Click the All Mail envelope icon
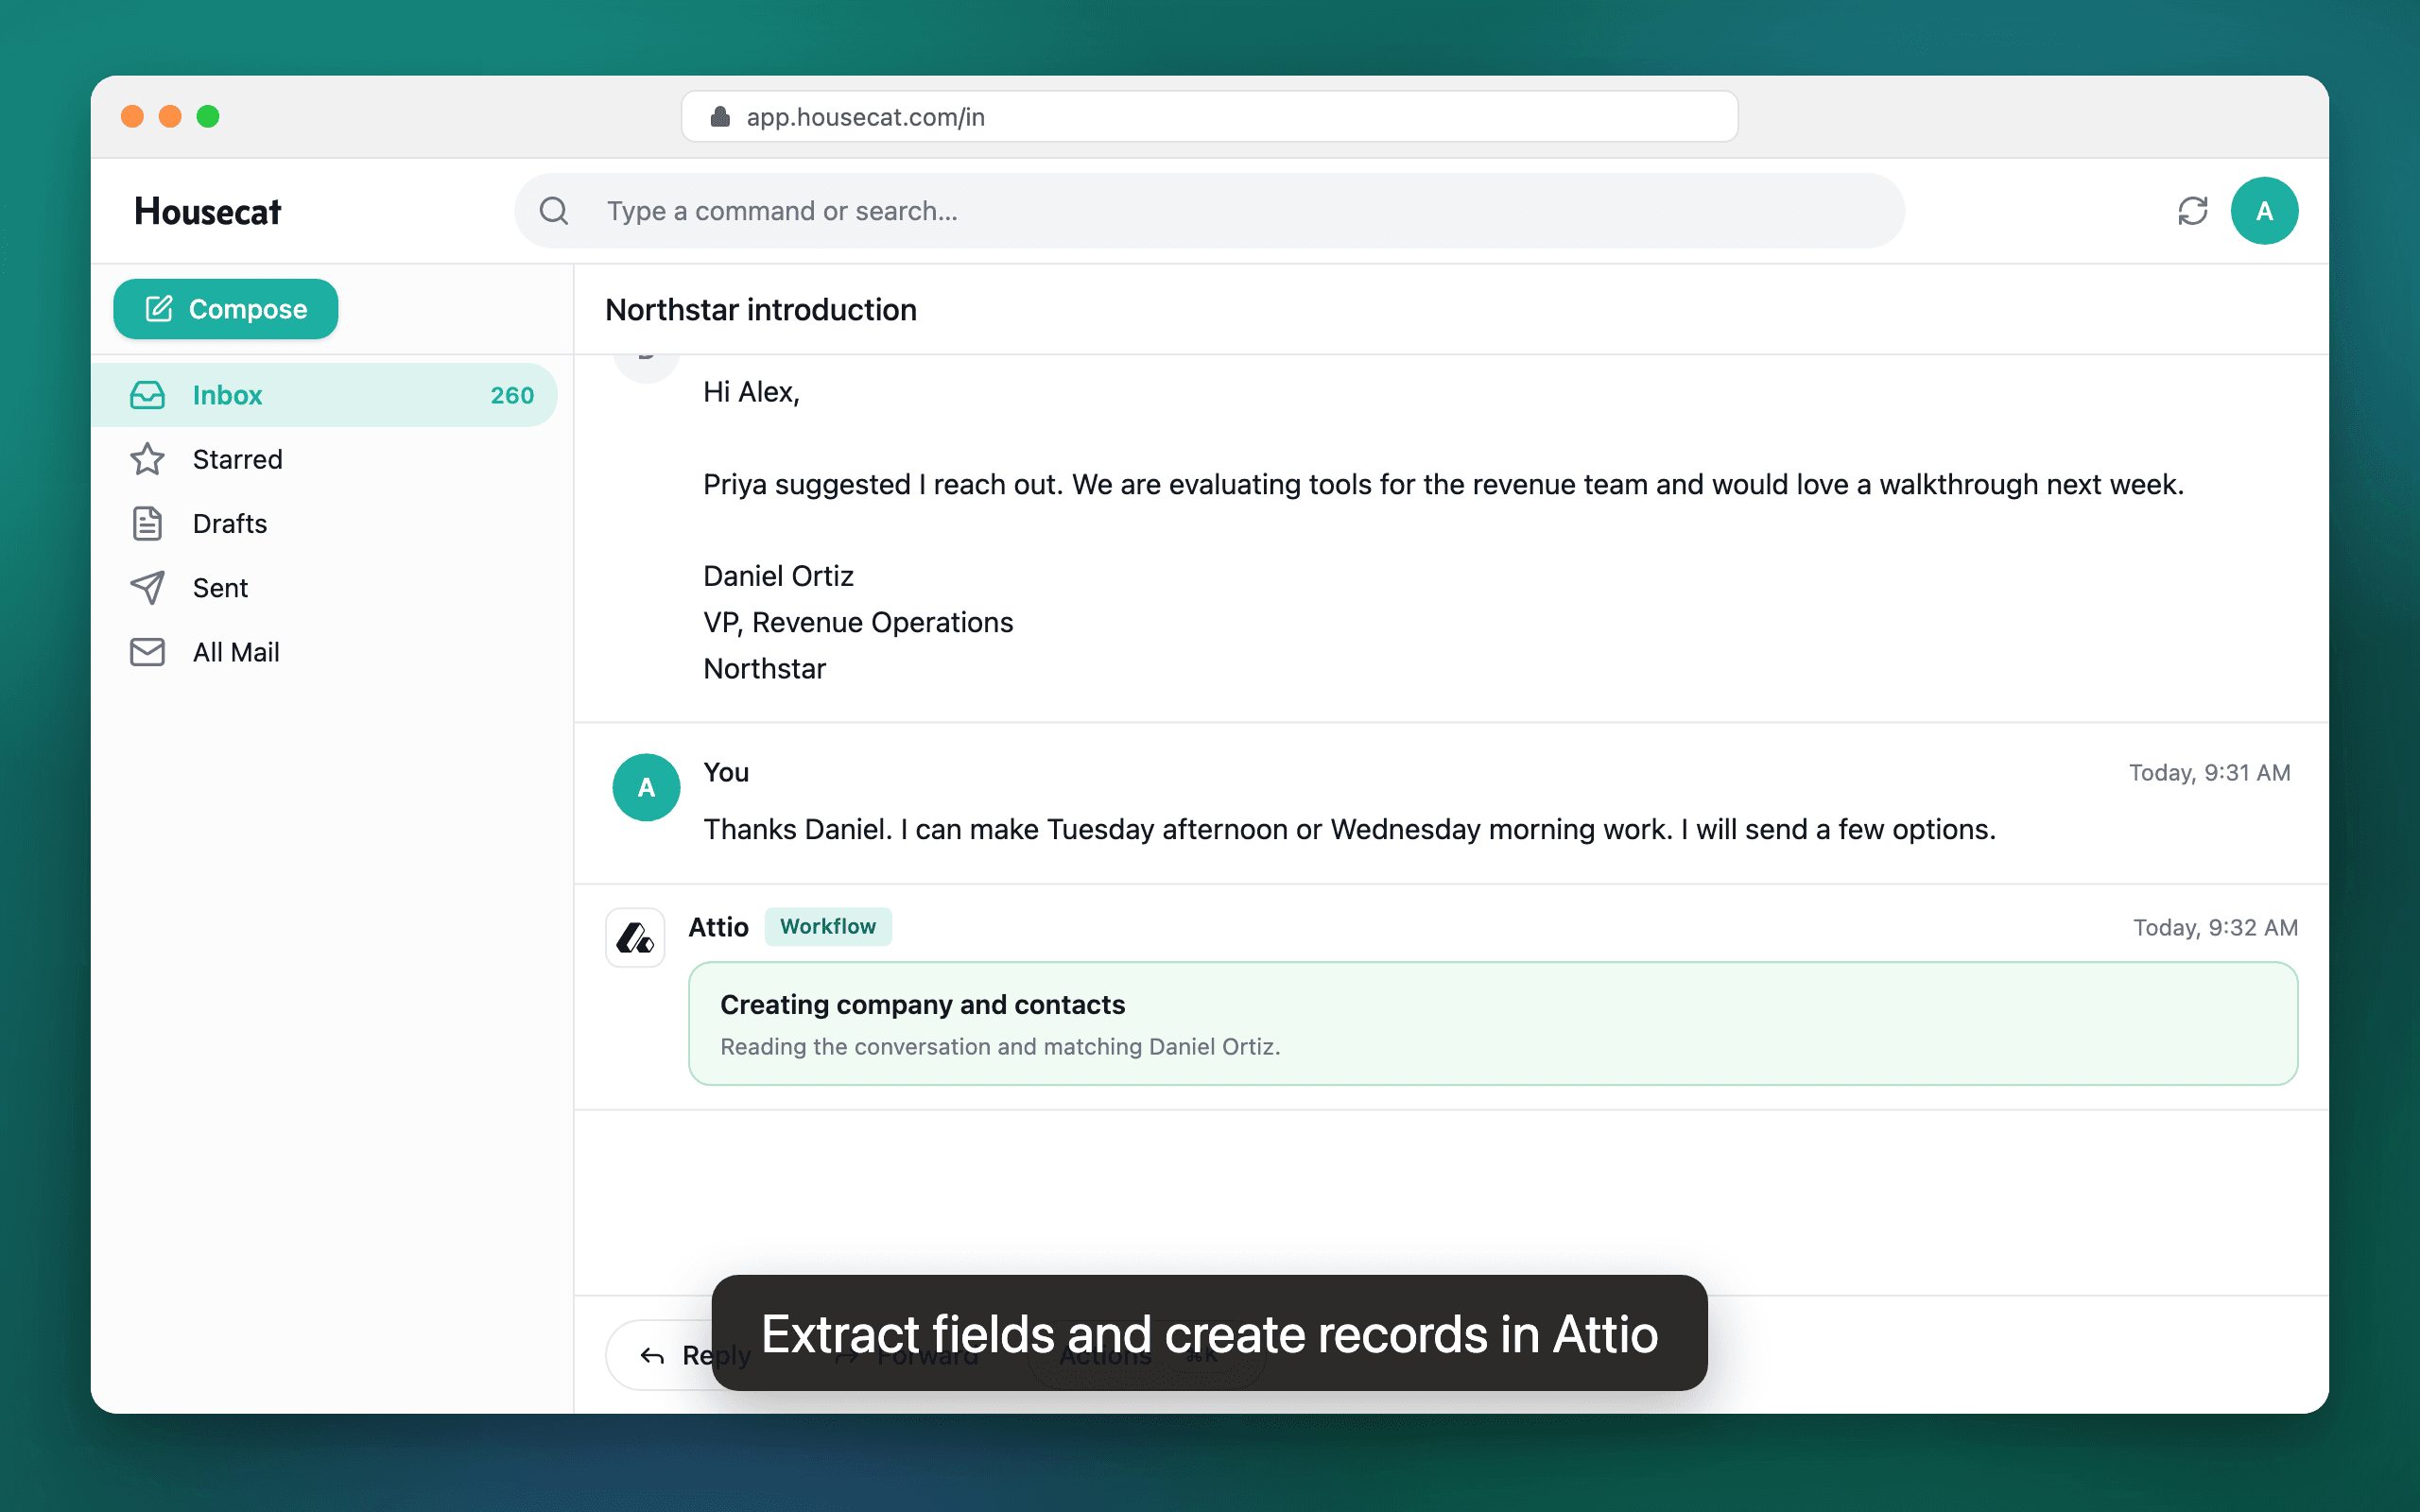The height and width of the screenshot is (1512, 2420). (x=148, y=652)
